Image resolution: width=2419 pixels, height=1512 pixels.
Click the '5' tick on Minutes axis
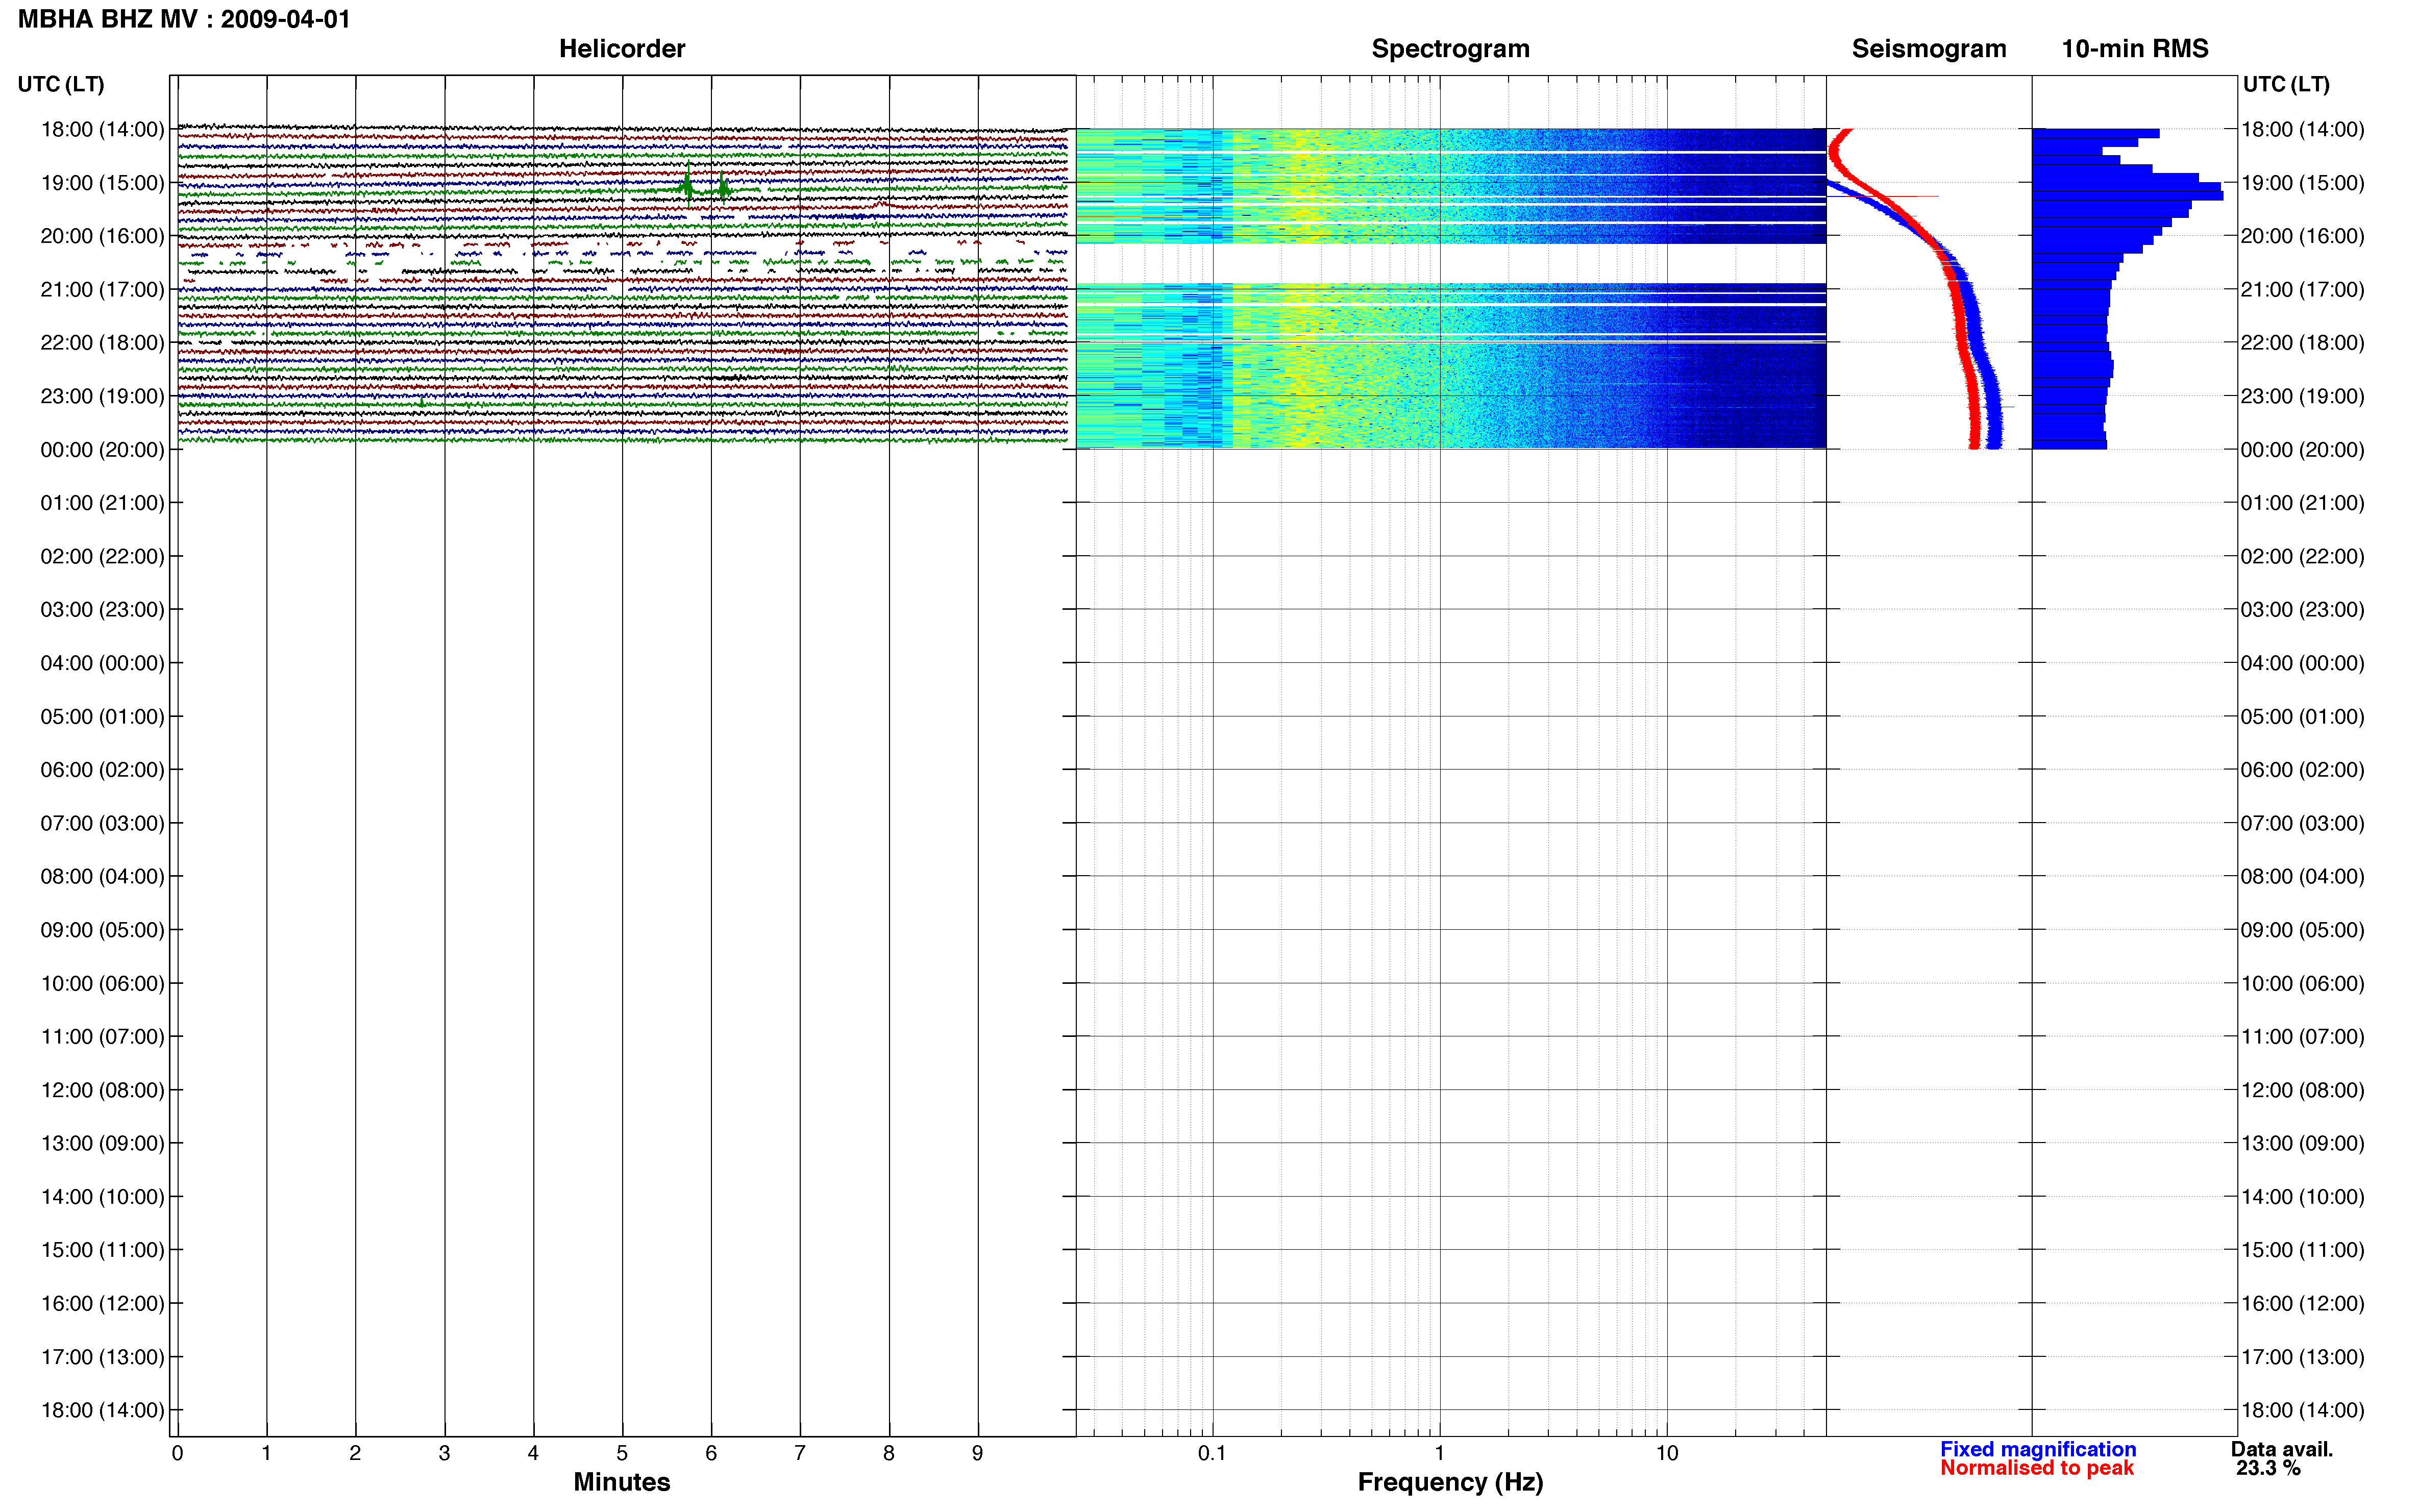point(622,1453)
